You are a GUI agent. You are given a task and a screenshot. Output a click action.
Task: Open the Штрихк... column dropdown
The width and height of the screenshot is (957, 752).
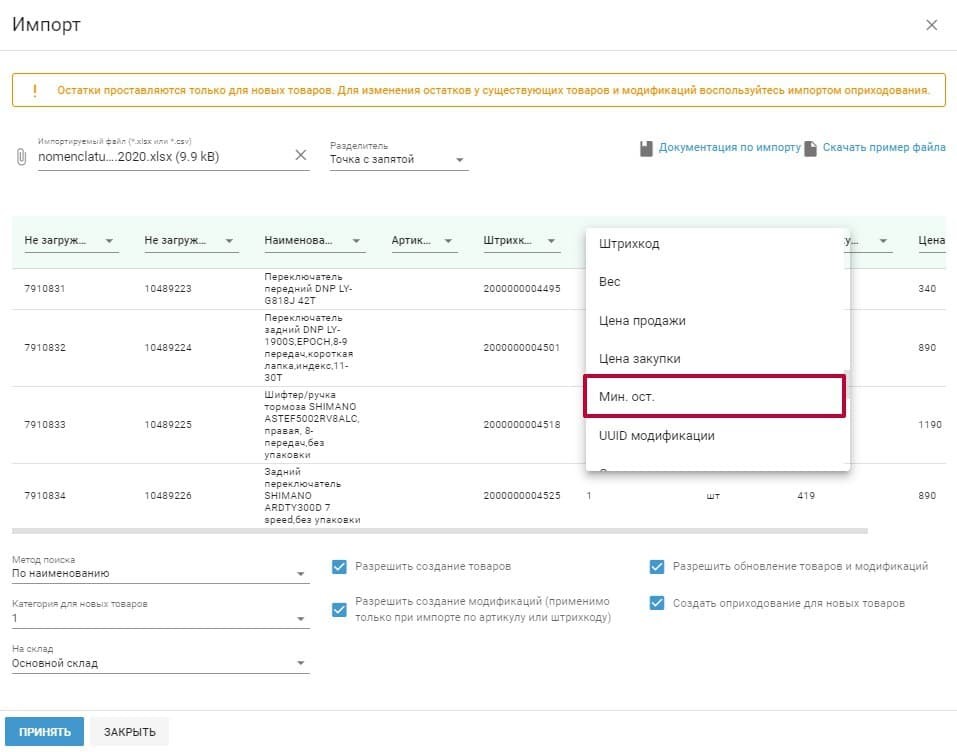(522, 240)
